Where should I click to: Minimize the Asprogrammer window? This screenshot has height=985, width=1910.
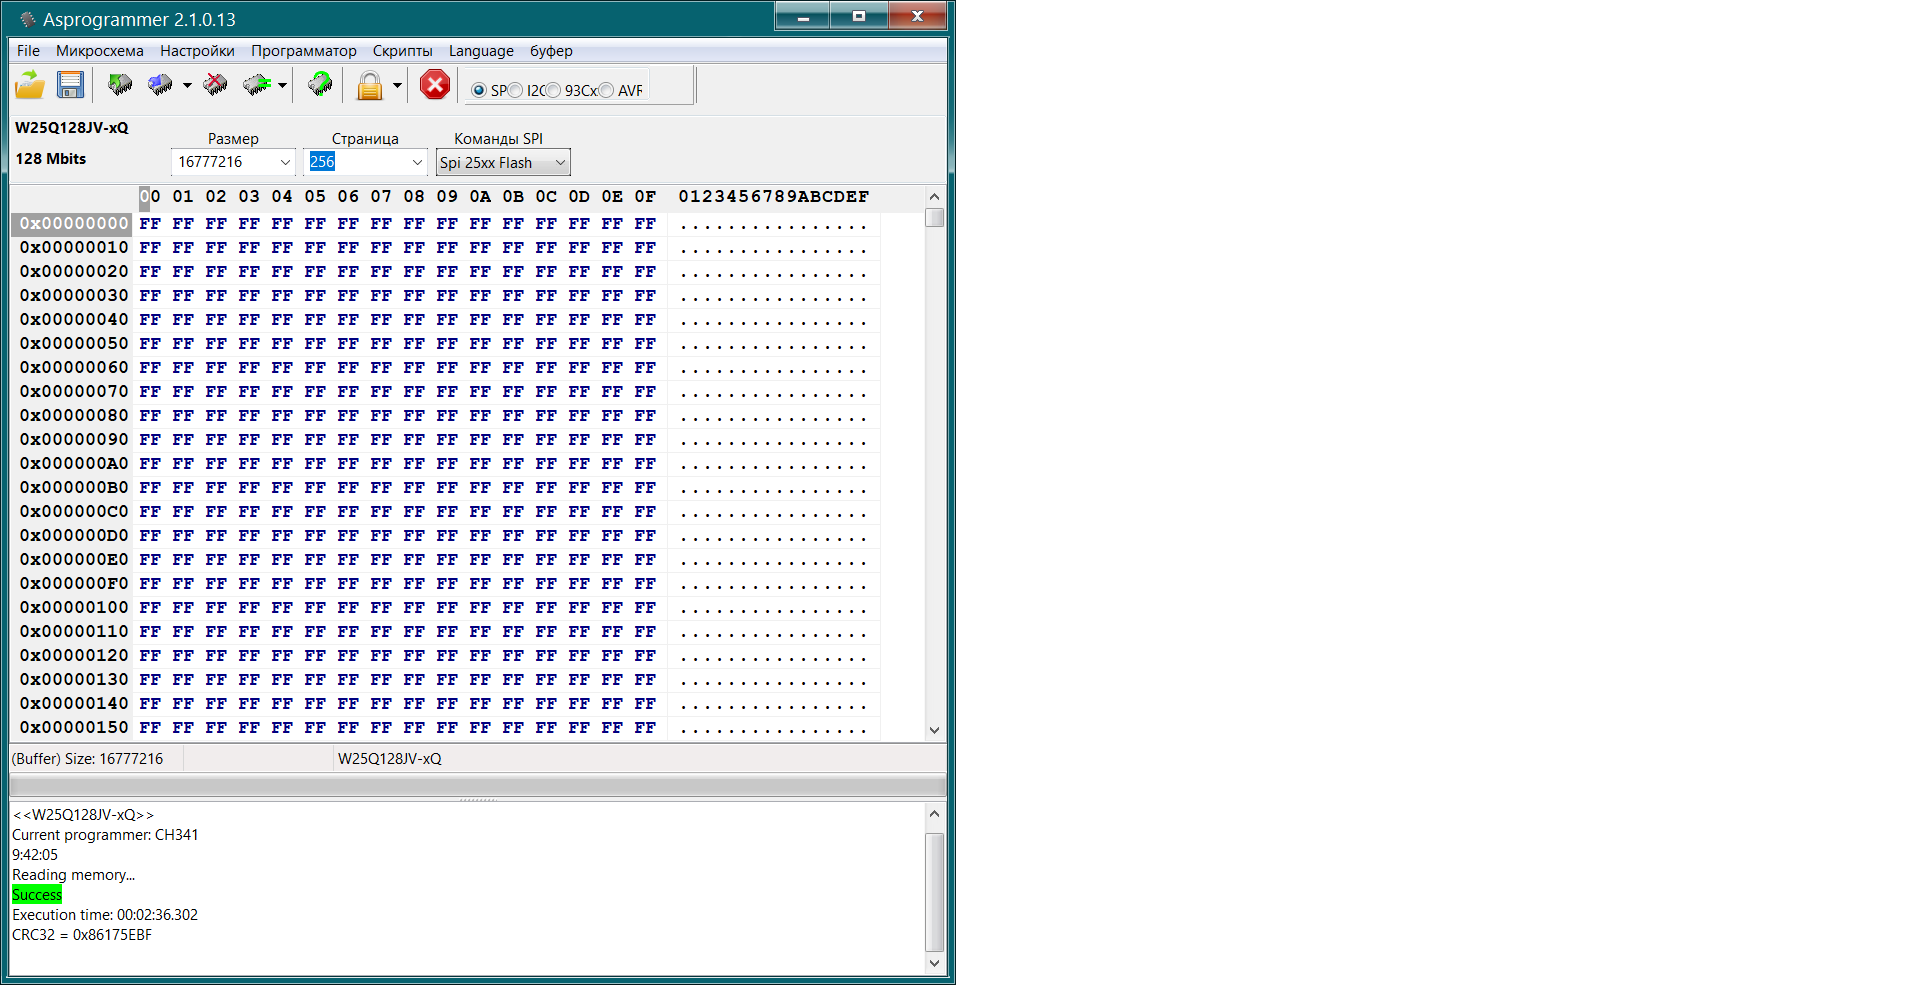coord(802,16)
